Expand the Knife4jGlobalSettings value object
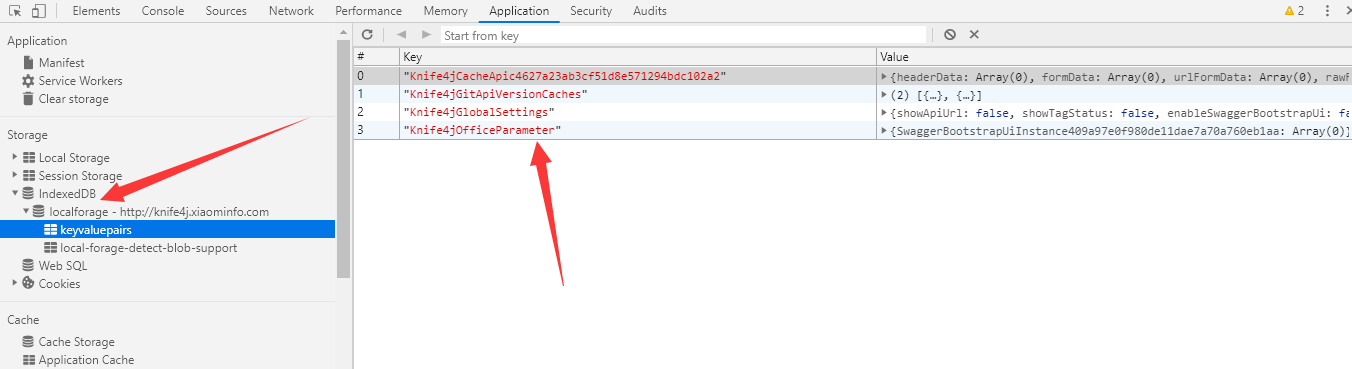1352x369 pixels. [x=884, y=112]
